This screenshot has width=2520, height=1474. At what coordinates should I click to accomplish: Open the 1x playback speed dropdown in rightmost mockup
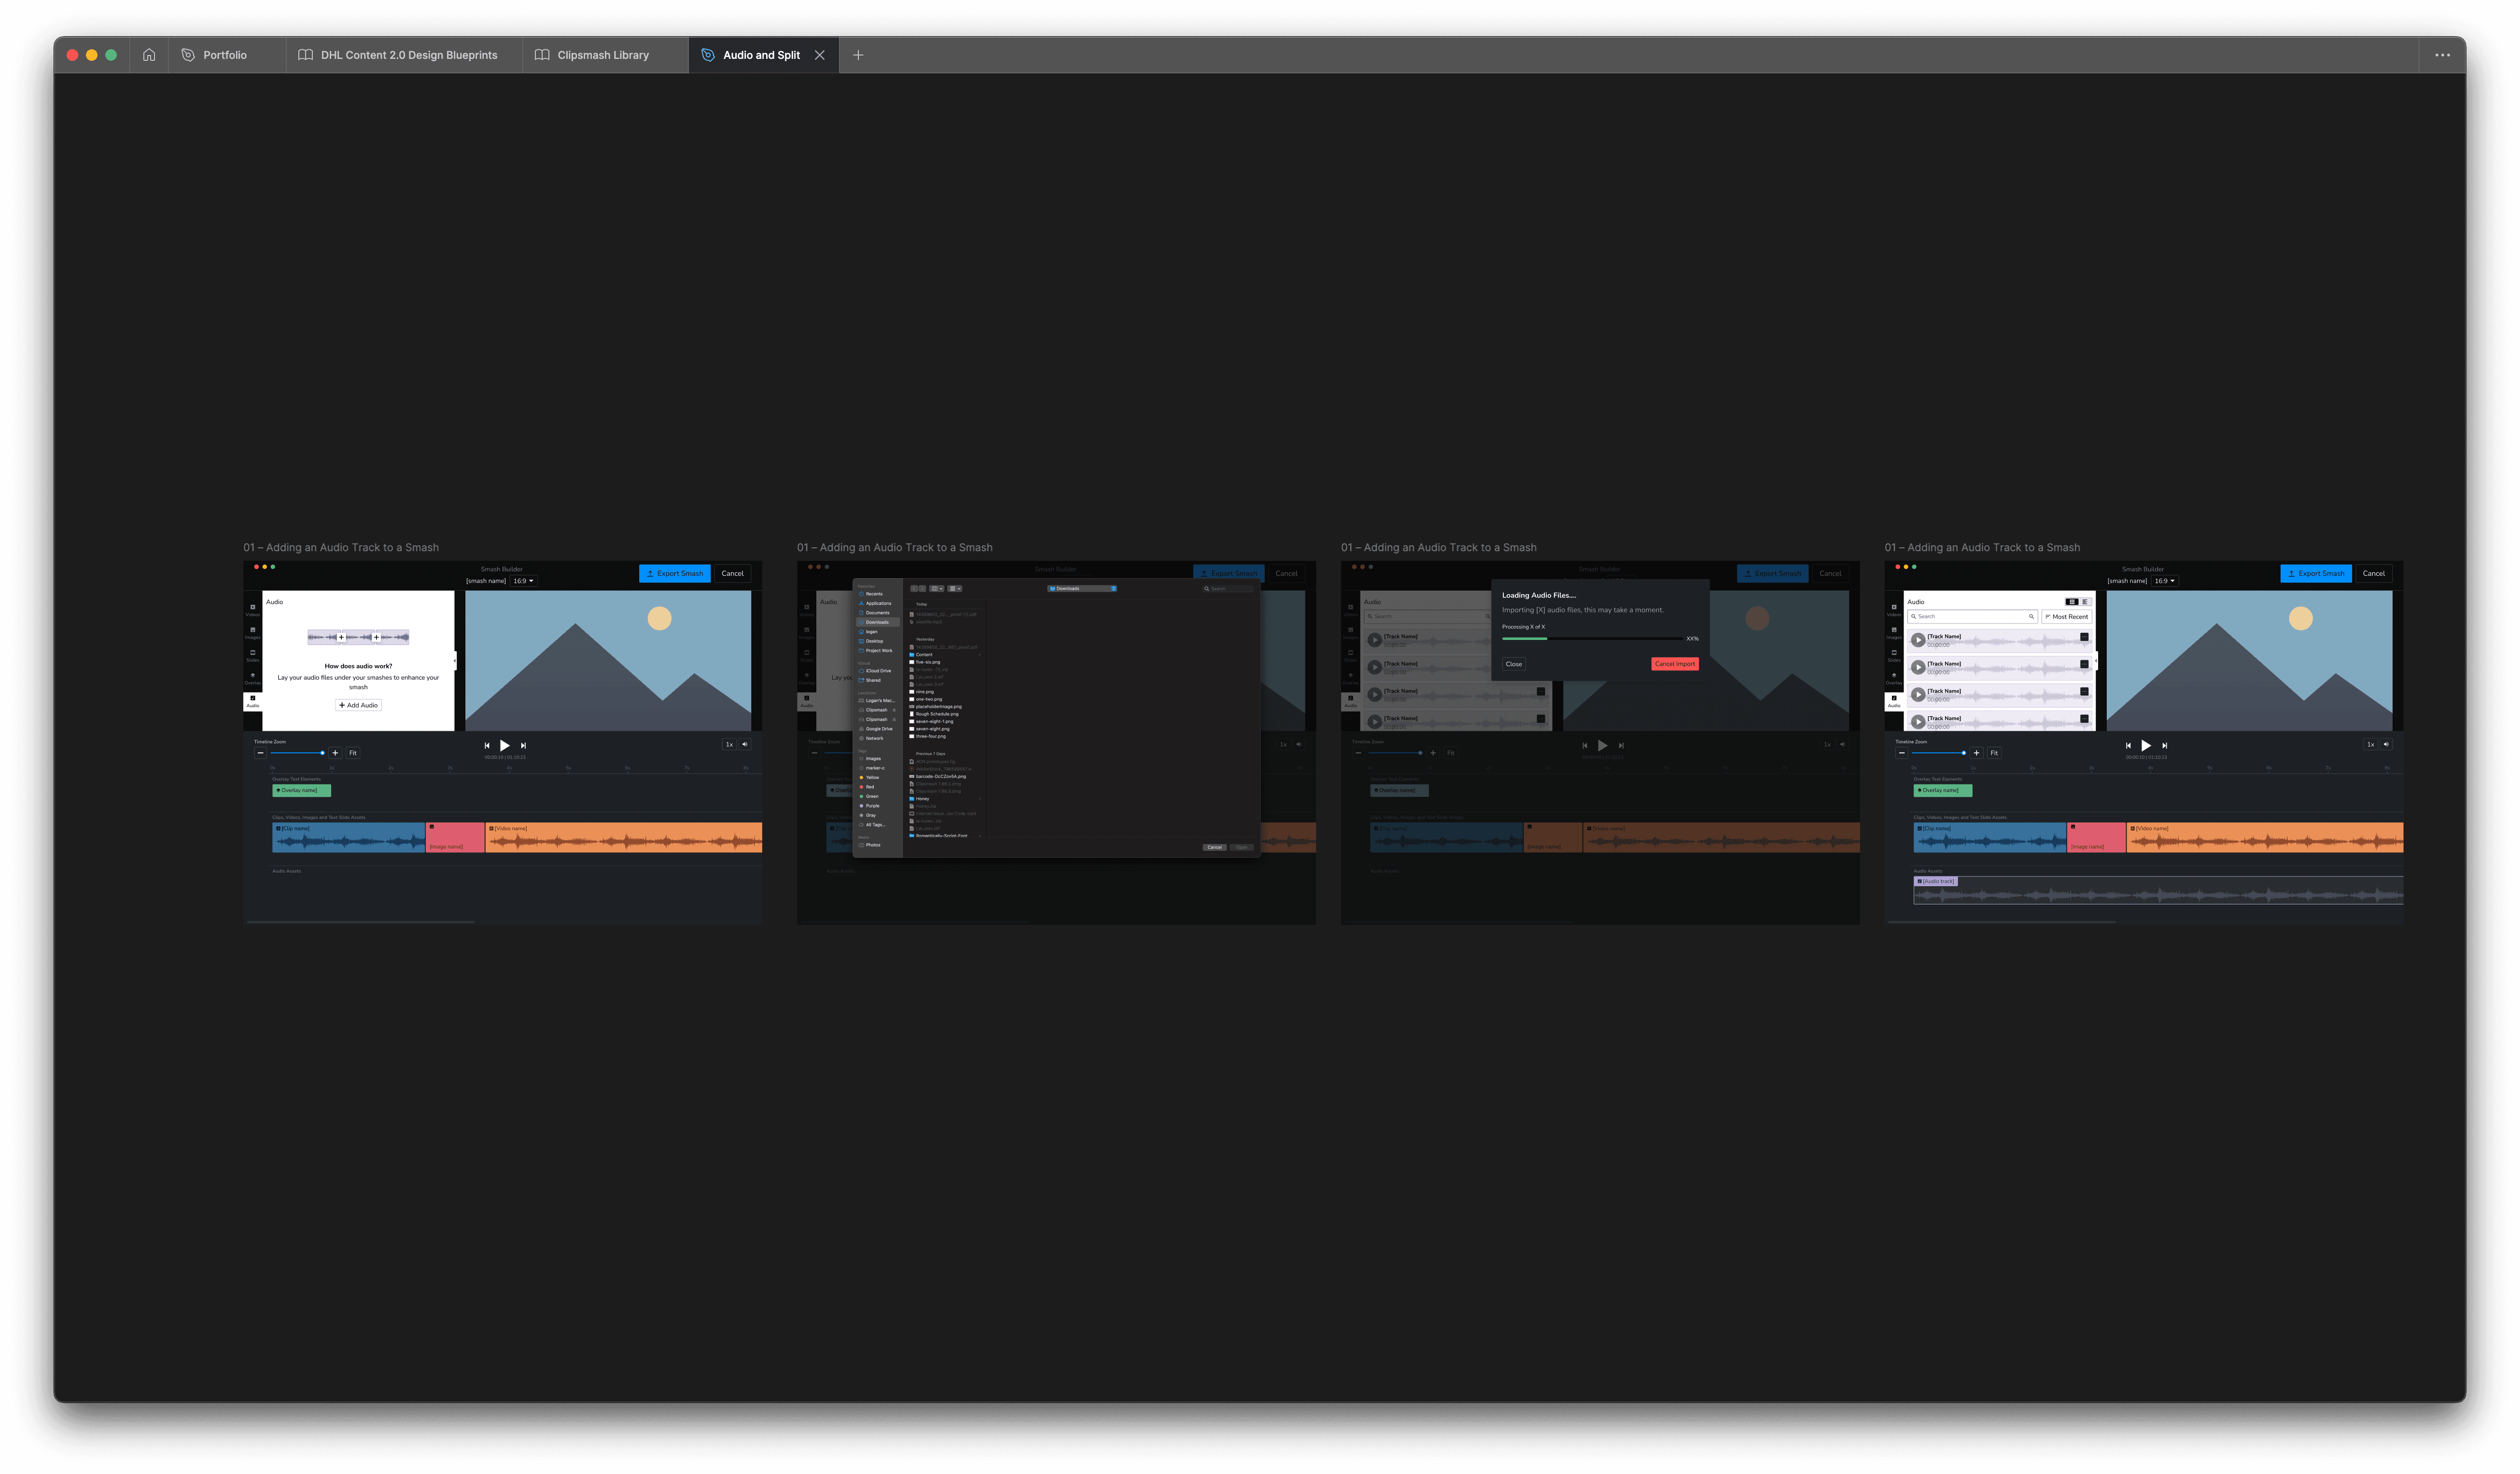click(x=2370, y=744)
